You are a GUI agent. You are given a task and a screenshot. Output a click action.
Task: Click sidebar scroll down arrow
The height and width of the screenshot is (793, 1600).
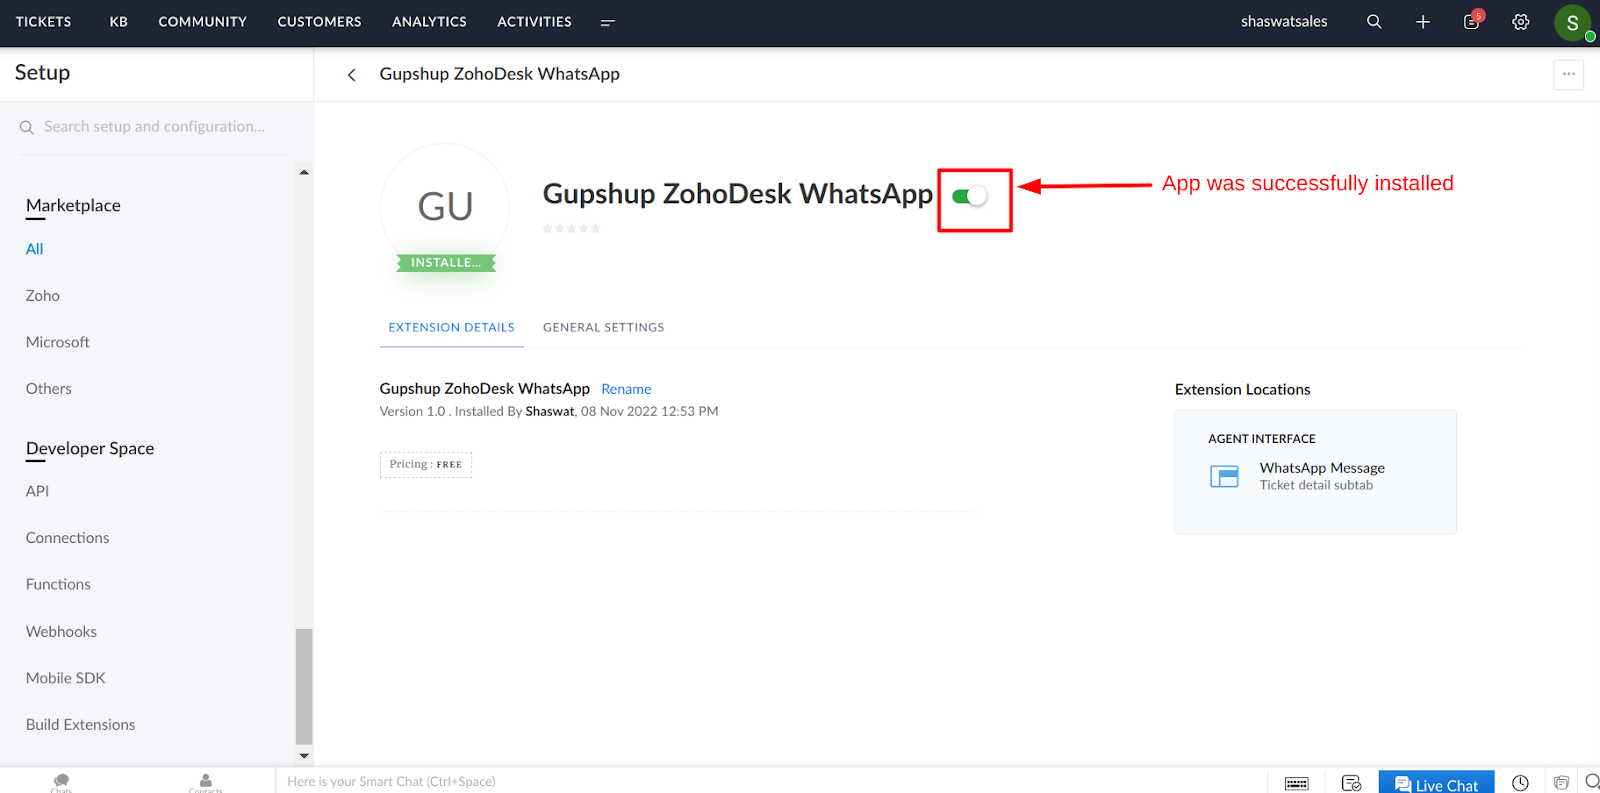[x=304, y=756]
